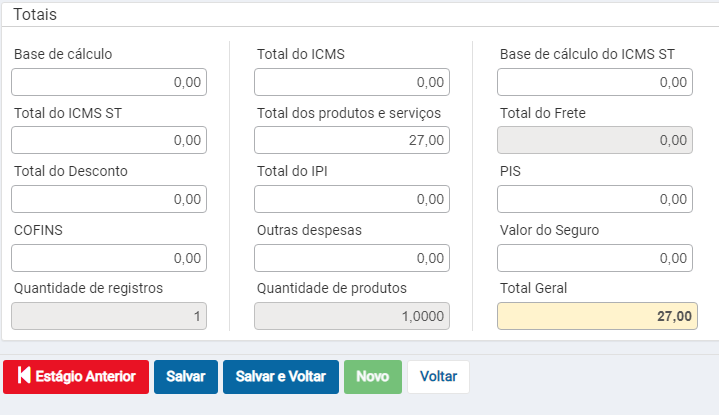Select the PIS input field
Viewport: 719px width, 415px height.
pyautogui.click(x=595, y=199)
